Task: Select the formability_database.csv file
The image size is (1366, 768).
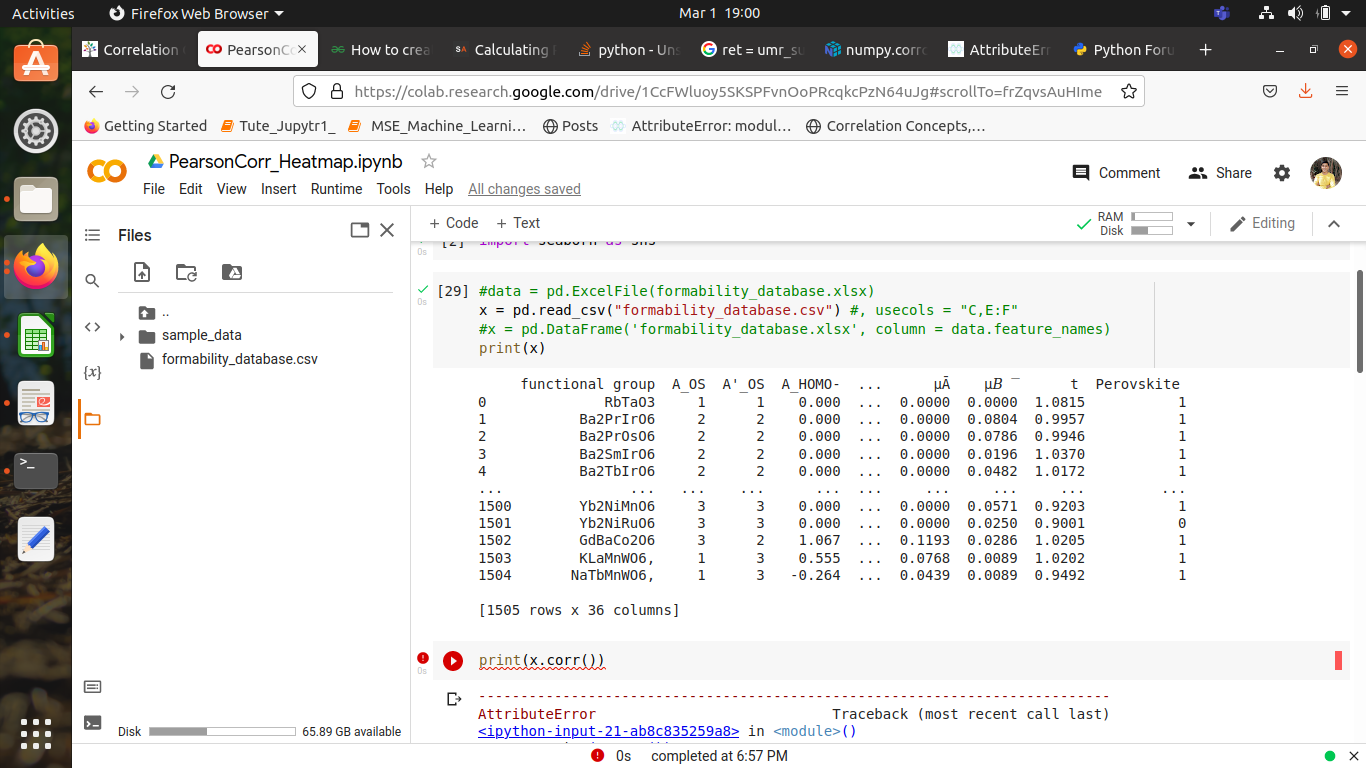Action: (x=239, y=359)
